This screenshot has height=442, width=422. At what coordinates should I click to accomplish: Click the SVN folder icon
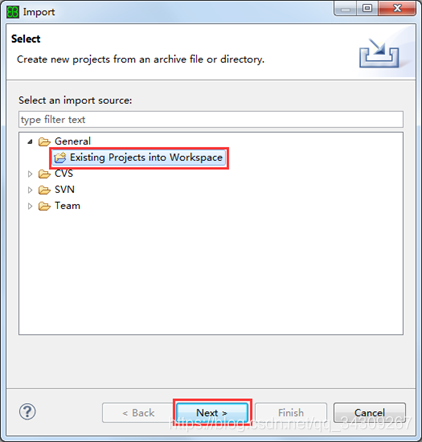[44, 190]
